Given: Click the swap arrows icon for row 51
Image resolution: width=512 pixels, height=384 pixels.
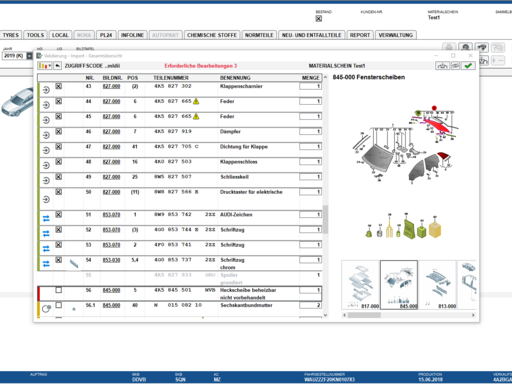Looking at the screenshot, I should (x=46, y=219).
